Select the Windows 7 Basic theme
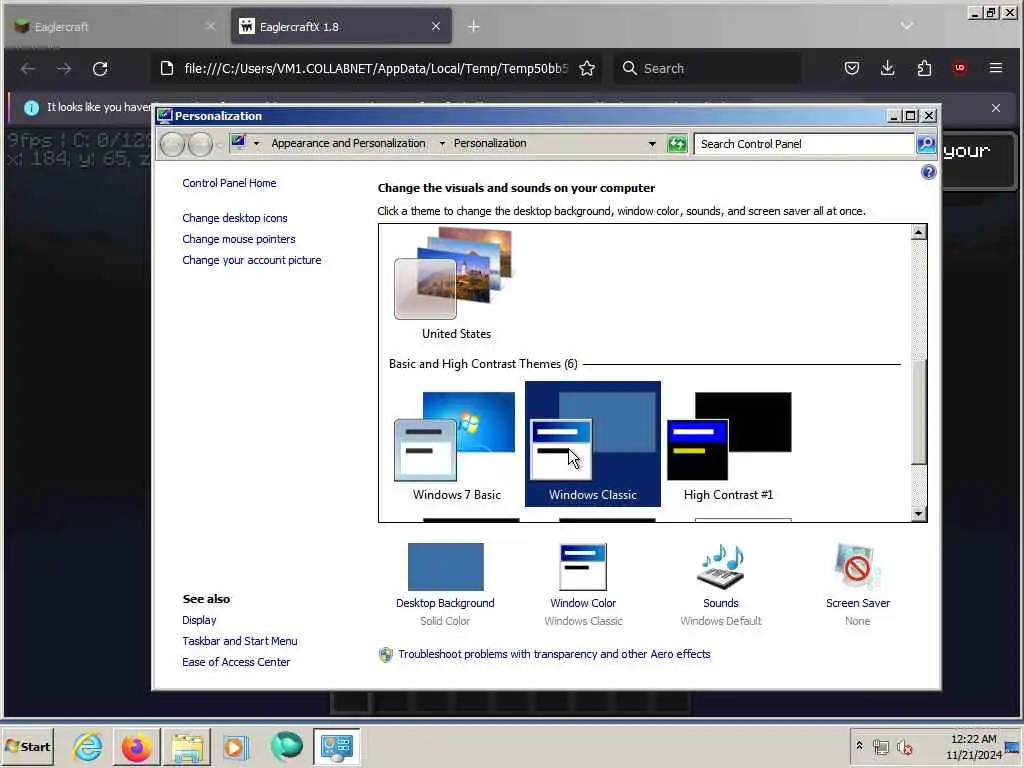This screenshot has height=768, width=1024. coord(456,445)
